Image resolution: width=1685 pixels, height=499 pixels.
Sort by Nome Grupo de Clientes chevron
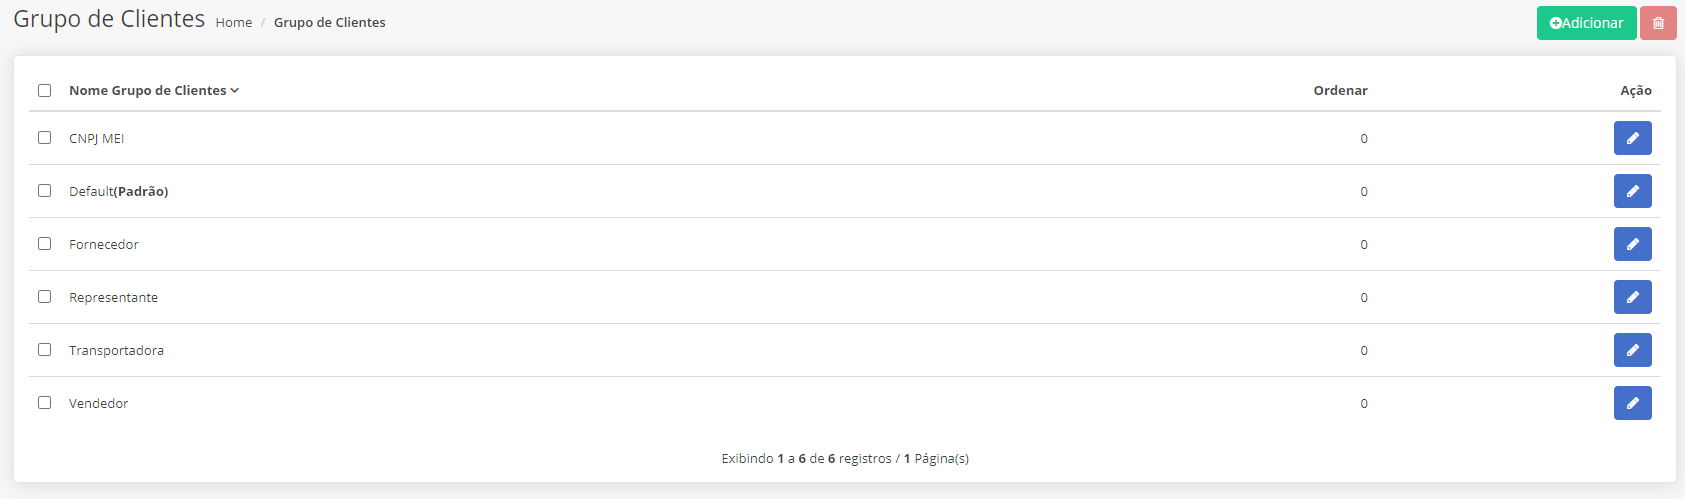click(x=235, y=90)
